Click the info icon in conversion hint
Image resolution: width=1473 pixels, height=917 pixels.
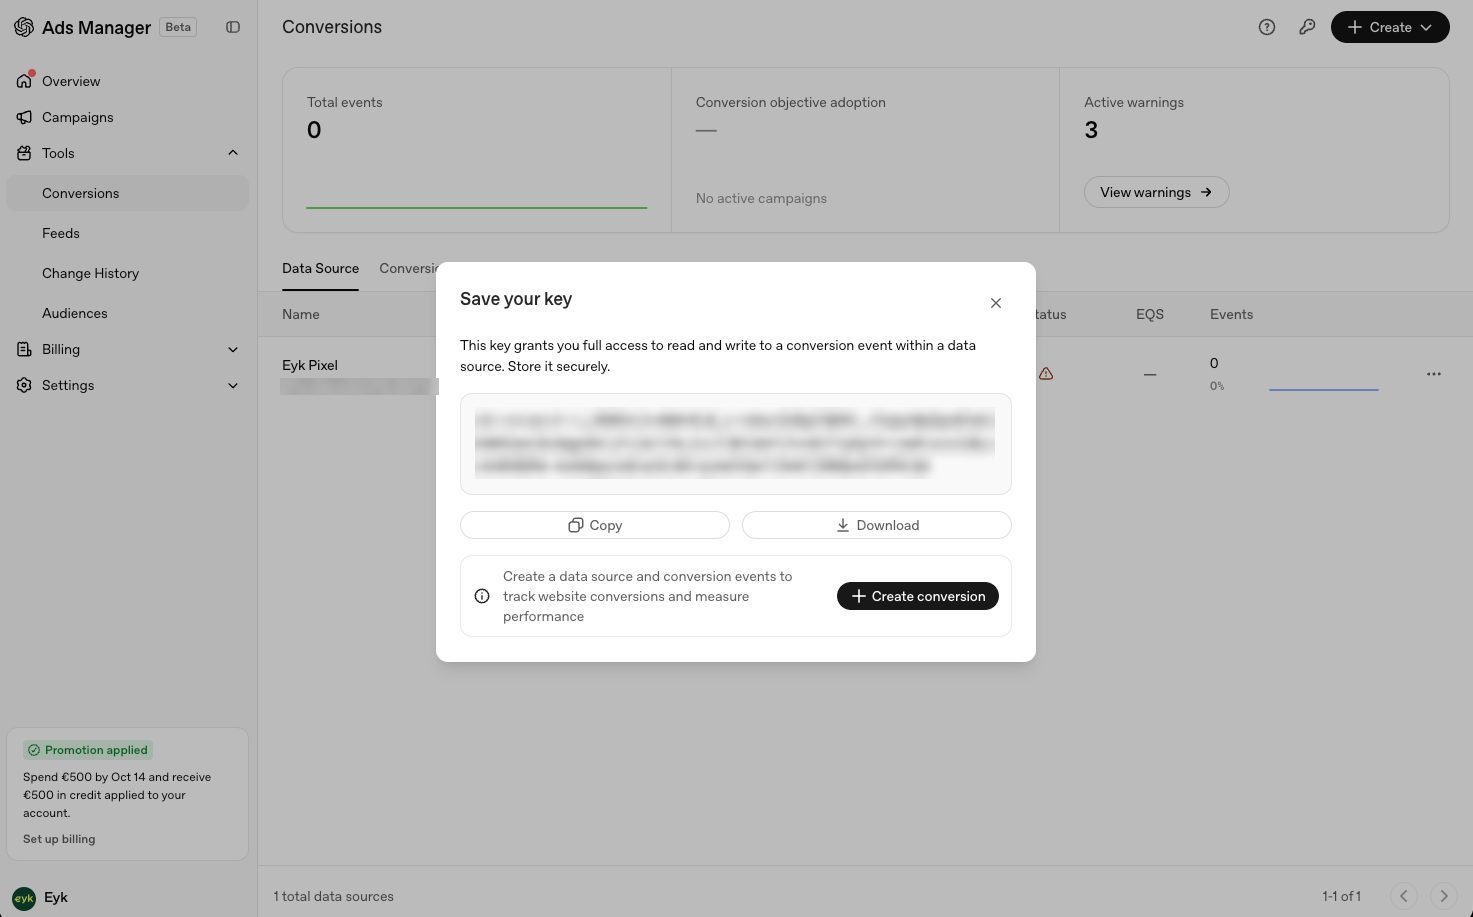[482, 596]
